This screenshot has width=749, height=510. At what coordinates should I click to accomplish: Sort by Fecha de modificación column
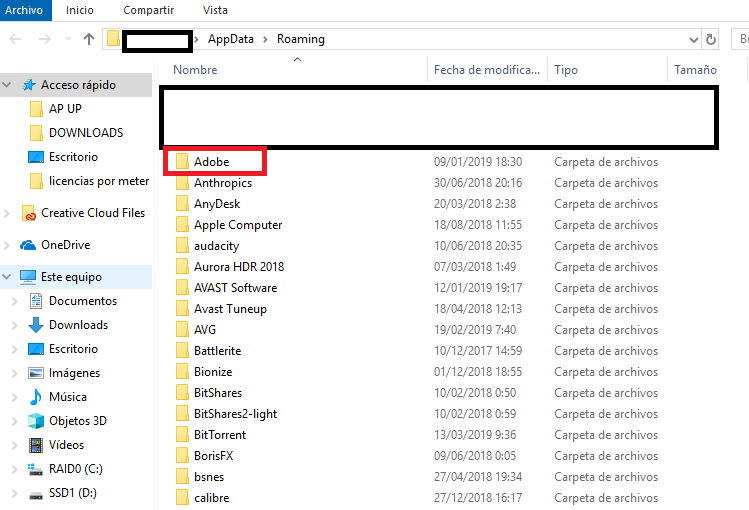coord(487,70)
